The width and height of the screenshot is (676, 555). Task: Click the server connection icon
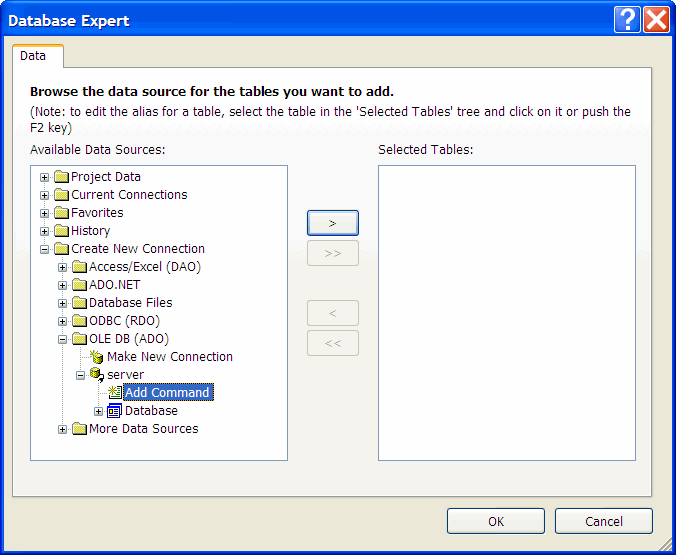tap(97, 375)
